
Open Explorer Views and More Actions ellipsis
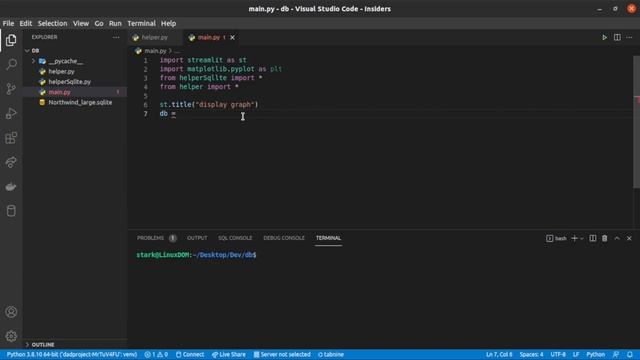(116, 37)
